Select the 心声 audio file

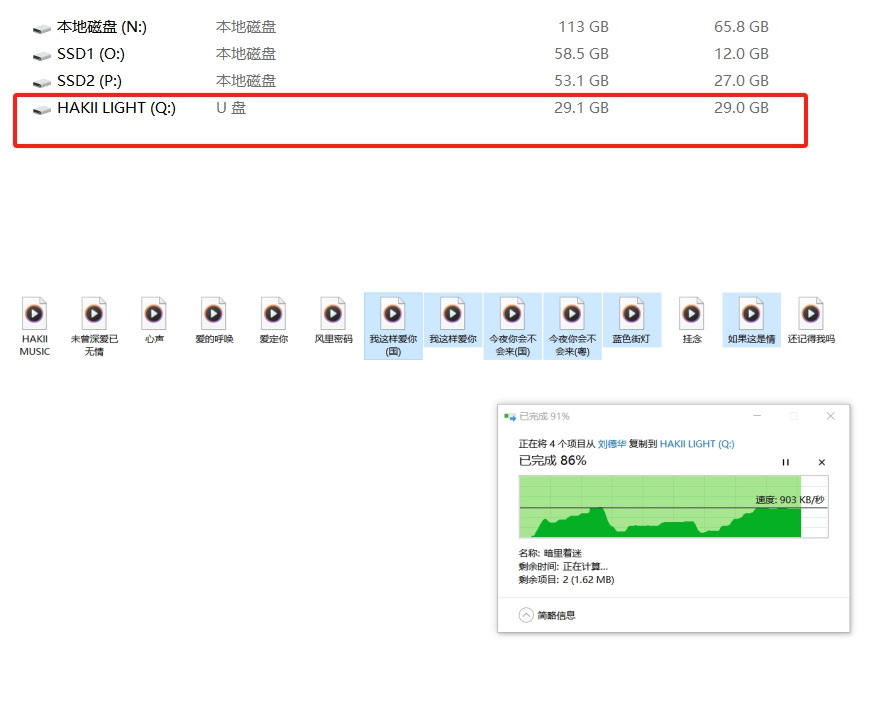click(153, 314)
